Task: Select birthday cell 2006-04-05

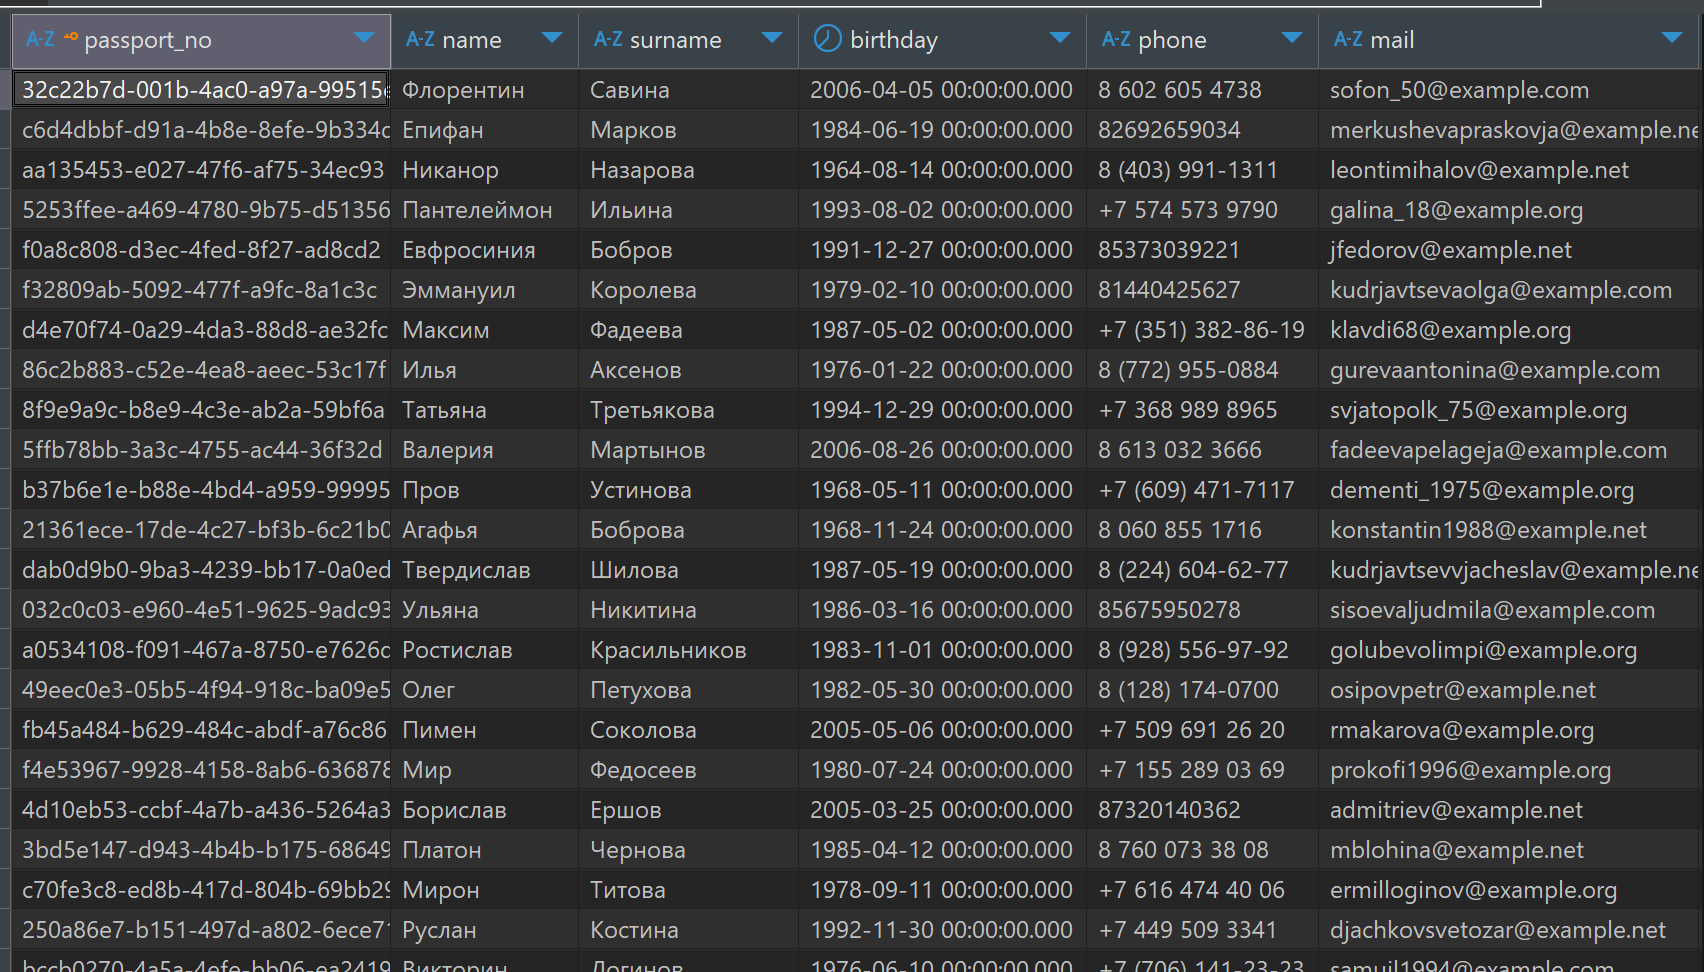Action: 943,90
